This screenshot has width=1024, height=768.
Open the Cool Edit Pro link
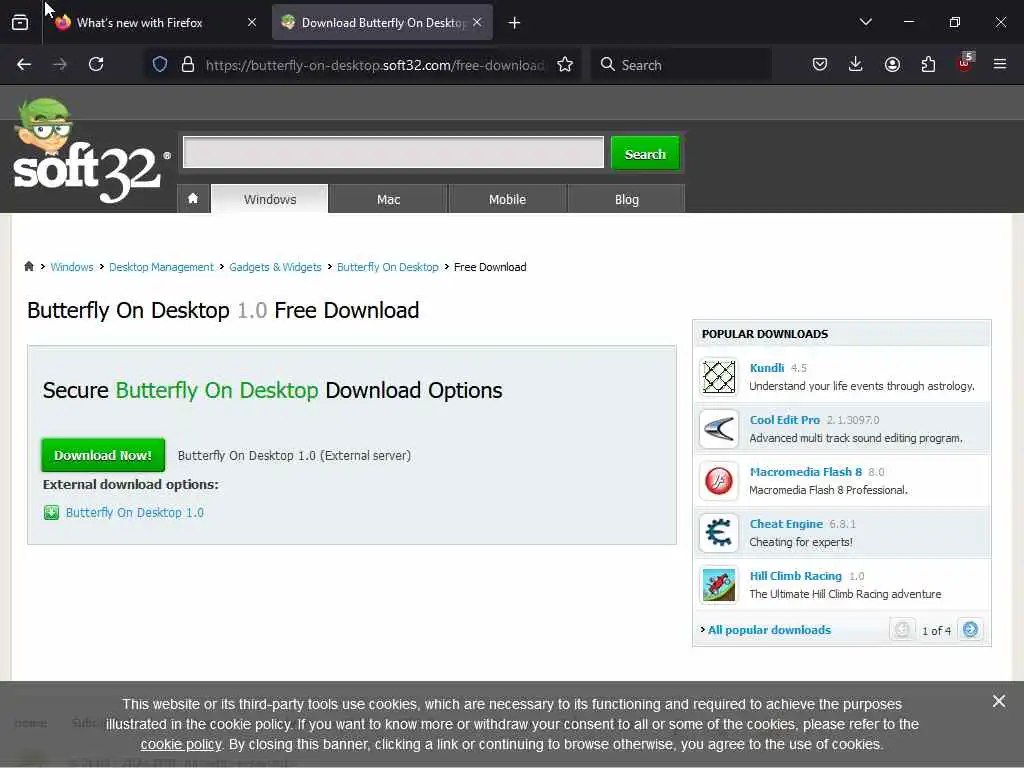pos(785,420)
